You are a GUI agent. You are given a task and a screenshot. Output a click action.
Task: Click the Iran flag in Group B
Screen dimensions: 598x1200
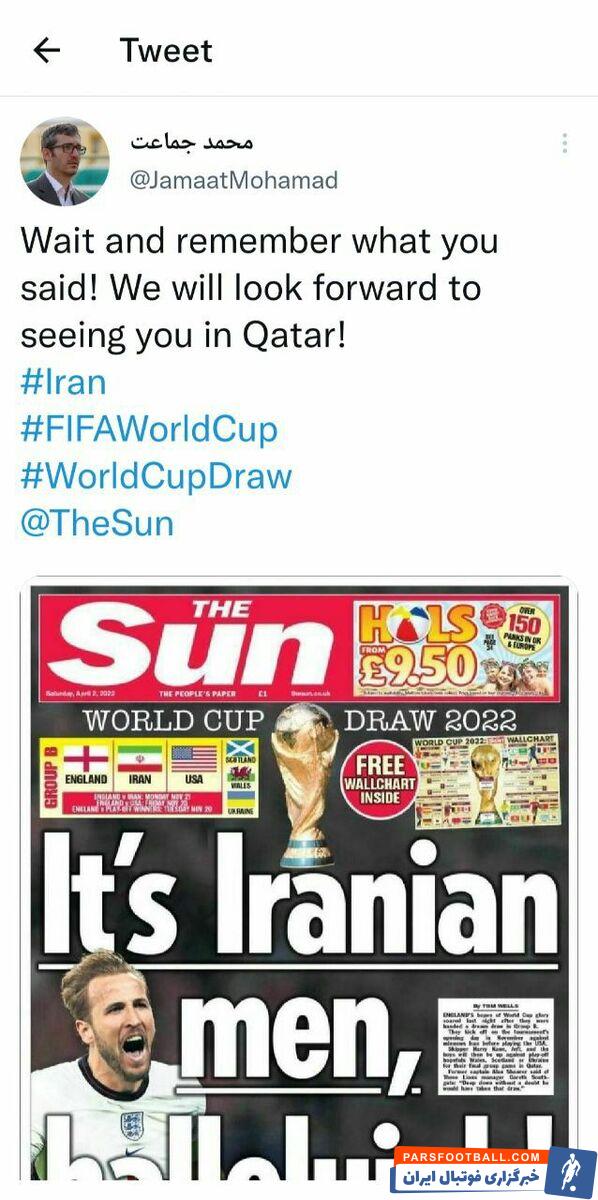pos(140,760)
